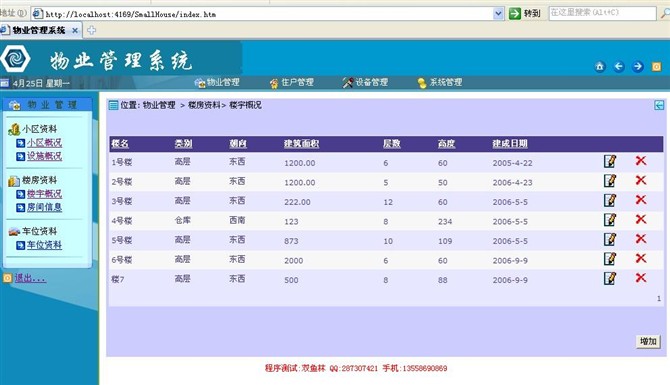
Task: Click the 西南 orientation cell
Action: click(x=237, y=220)
